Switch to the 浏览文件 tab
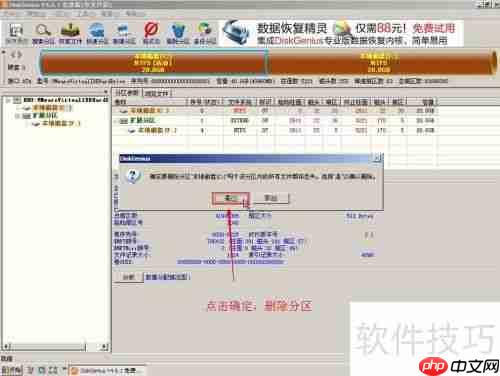 coord(157,93)
